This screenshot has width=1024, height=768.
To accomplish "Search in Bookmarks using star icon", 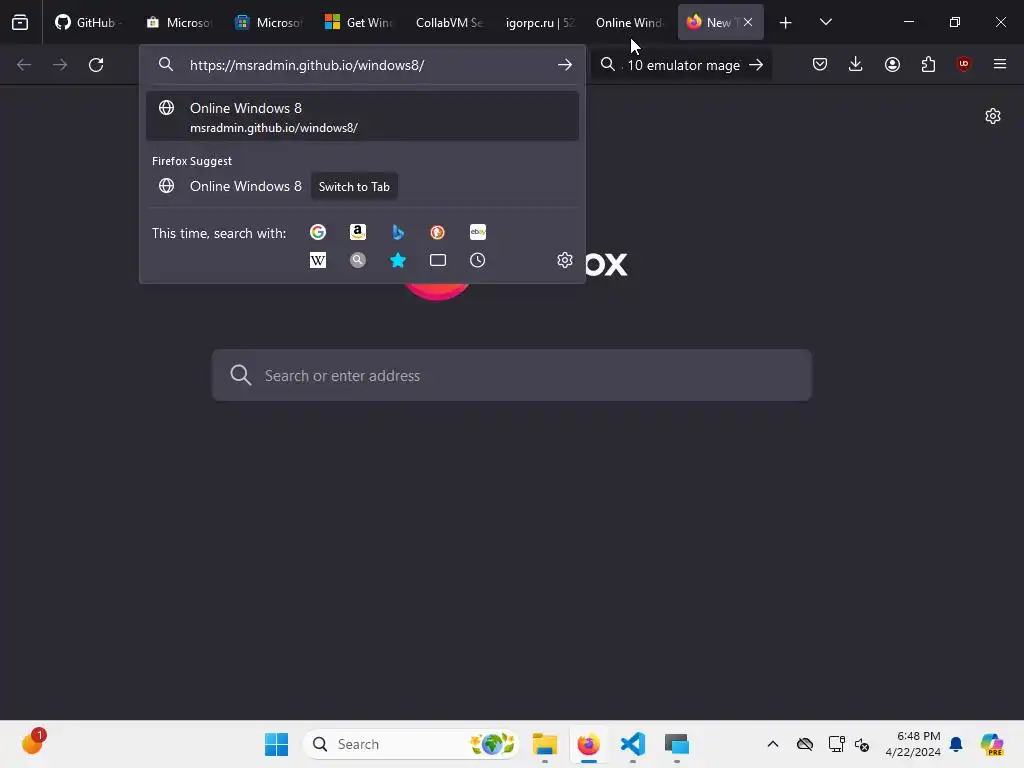I will tap(398, 260).
